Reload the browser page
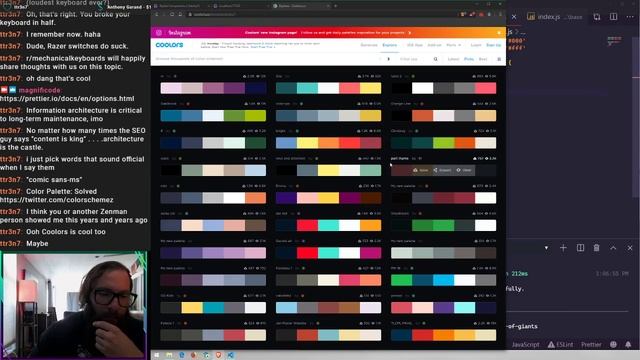 click(172, 14)
